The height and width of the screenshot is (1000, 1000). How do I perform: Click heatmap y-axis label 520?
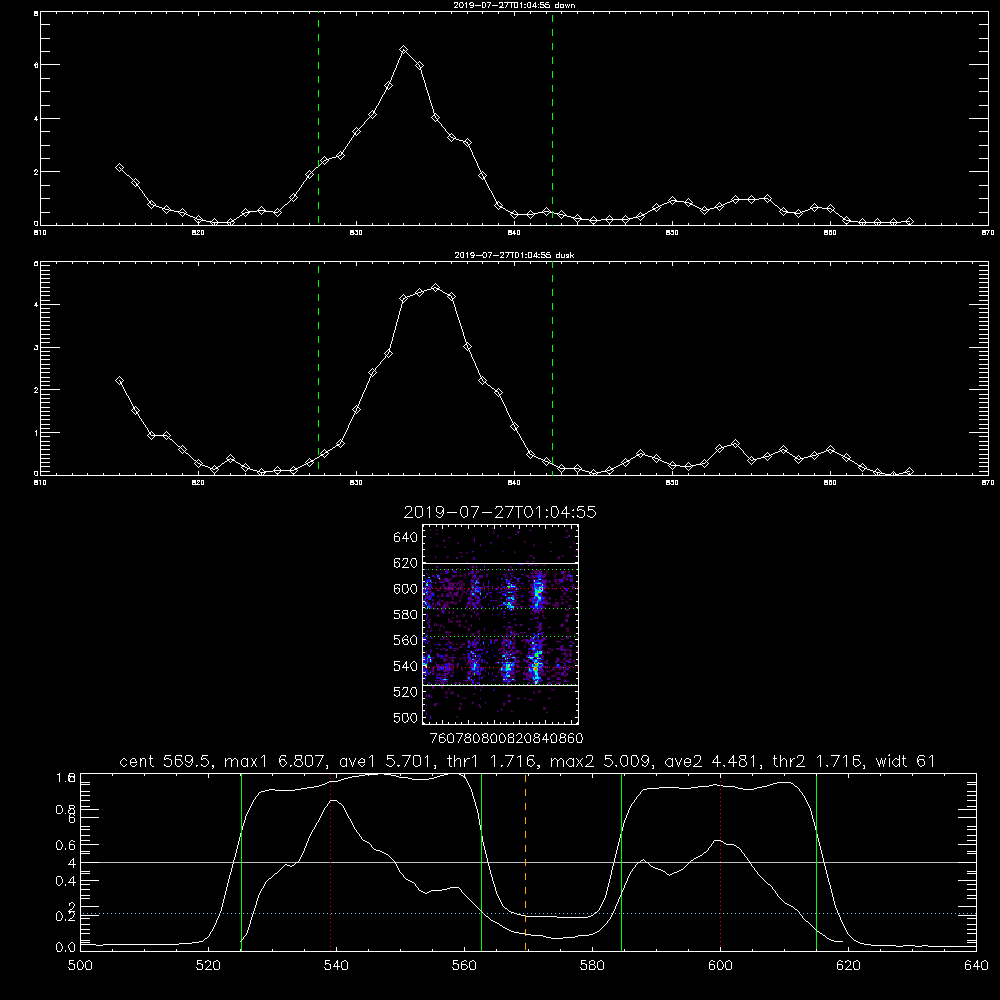click(x=405, y=692)
